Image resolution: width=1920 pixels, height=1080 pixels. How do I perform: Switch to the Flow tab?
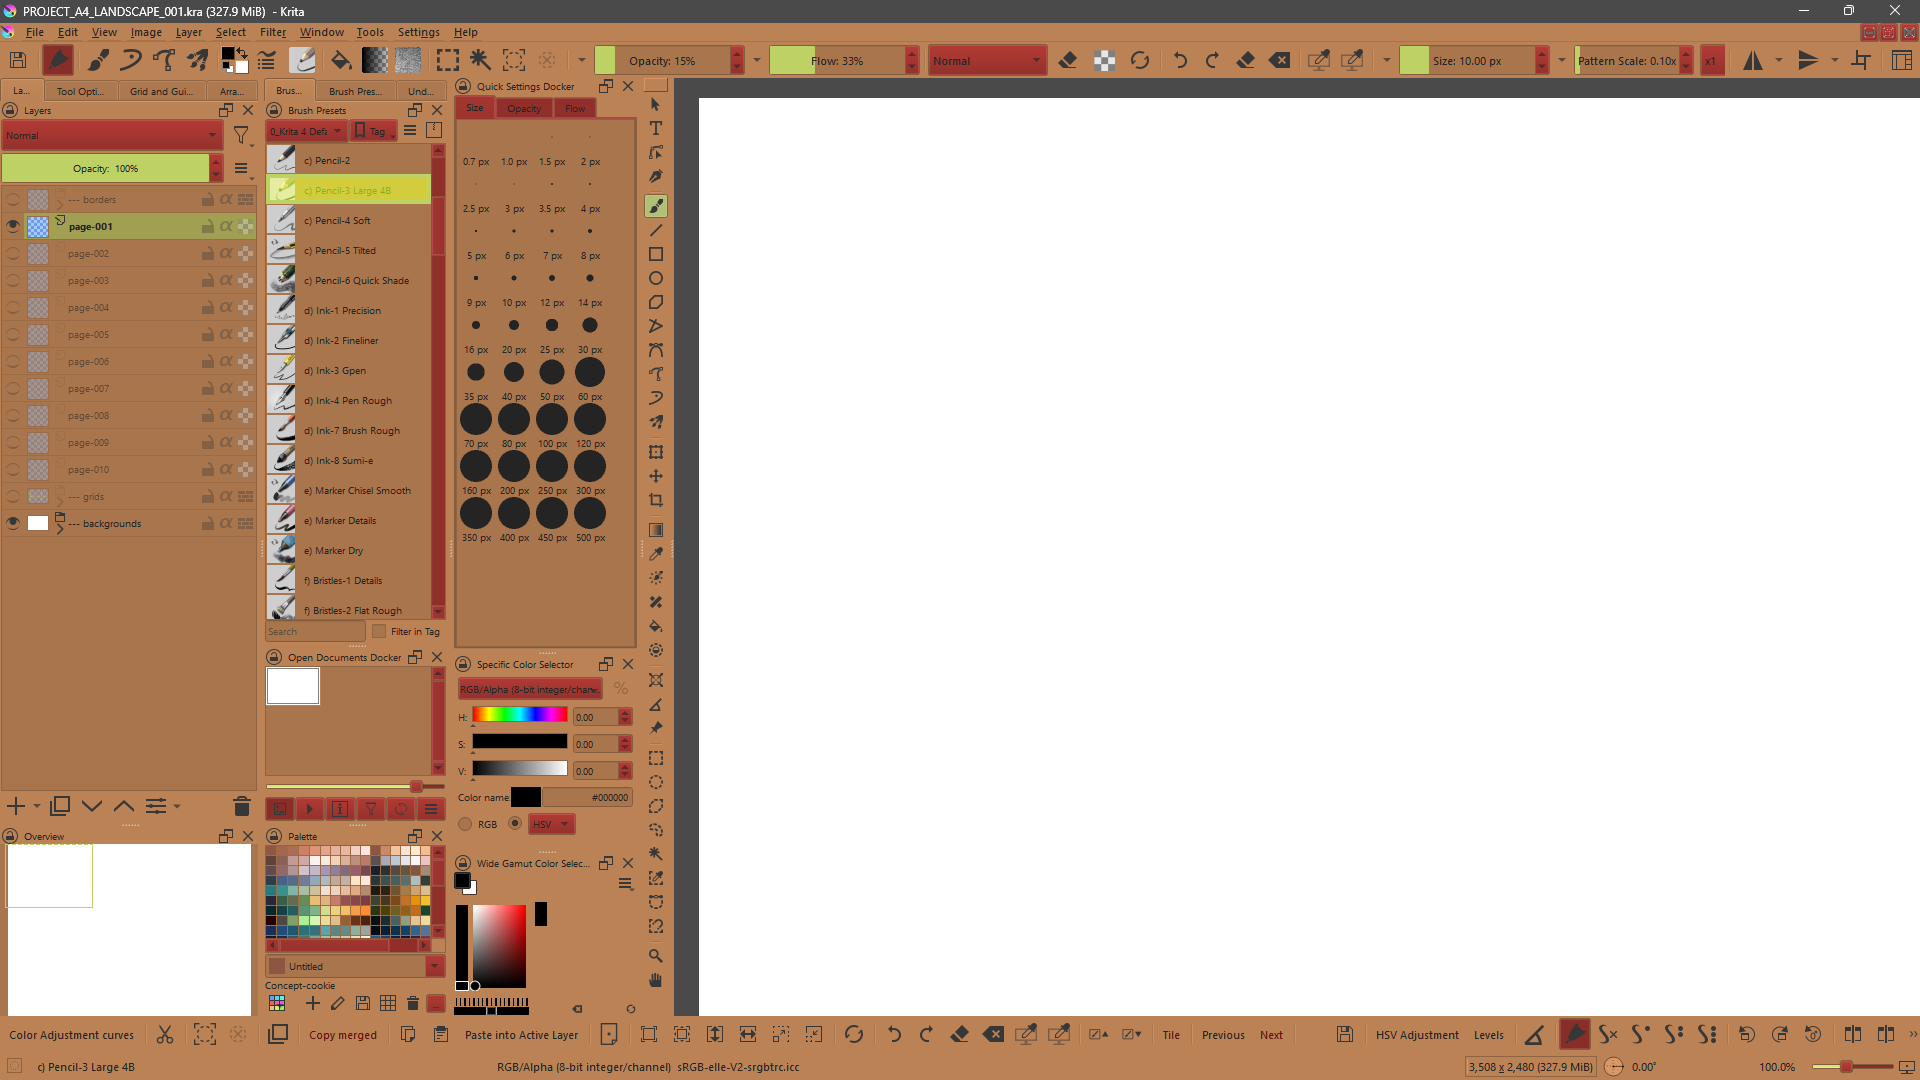[575, 108]
